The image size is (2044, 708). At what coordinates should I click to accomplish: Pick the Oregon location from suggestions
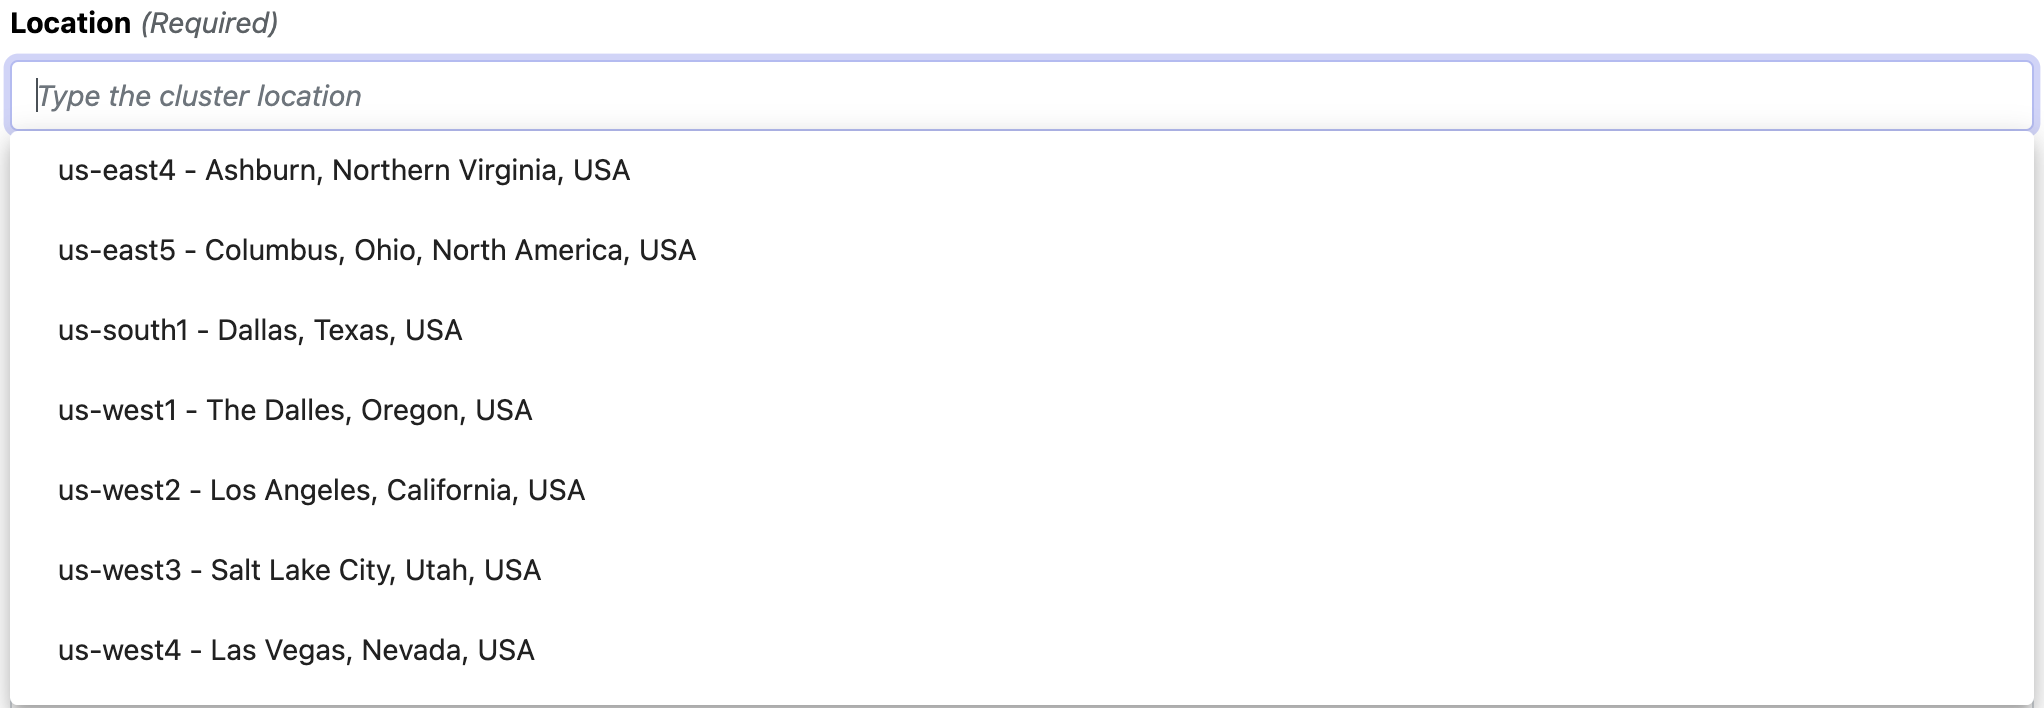tap(295, 410)
